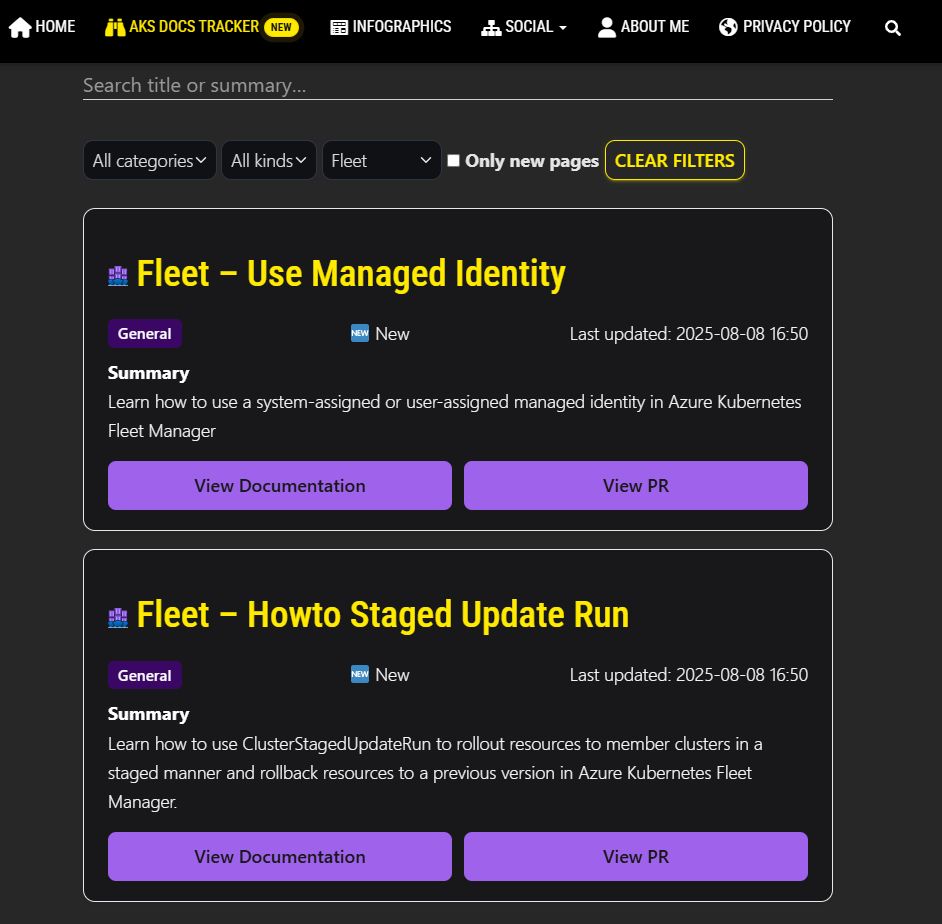
Task: Click the CLEAR FILTERS button
Action: coord(675,160)
